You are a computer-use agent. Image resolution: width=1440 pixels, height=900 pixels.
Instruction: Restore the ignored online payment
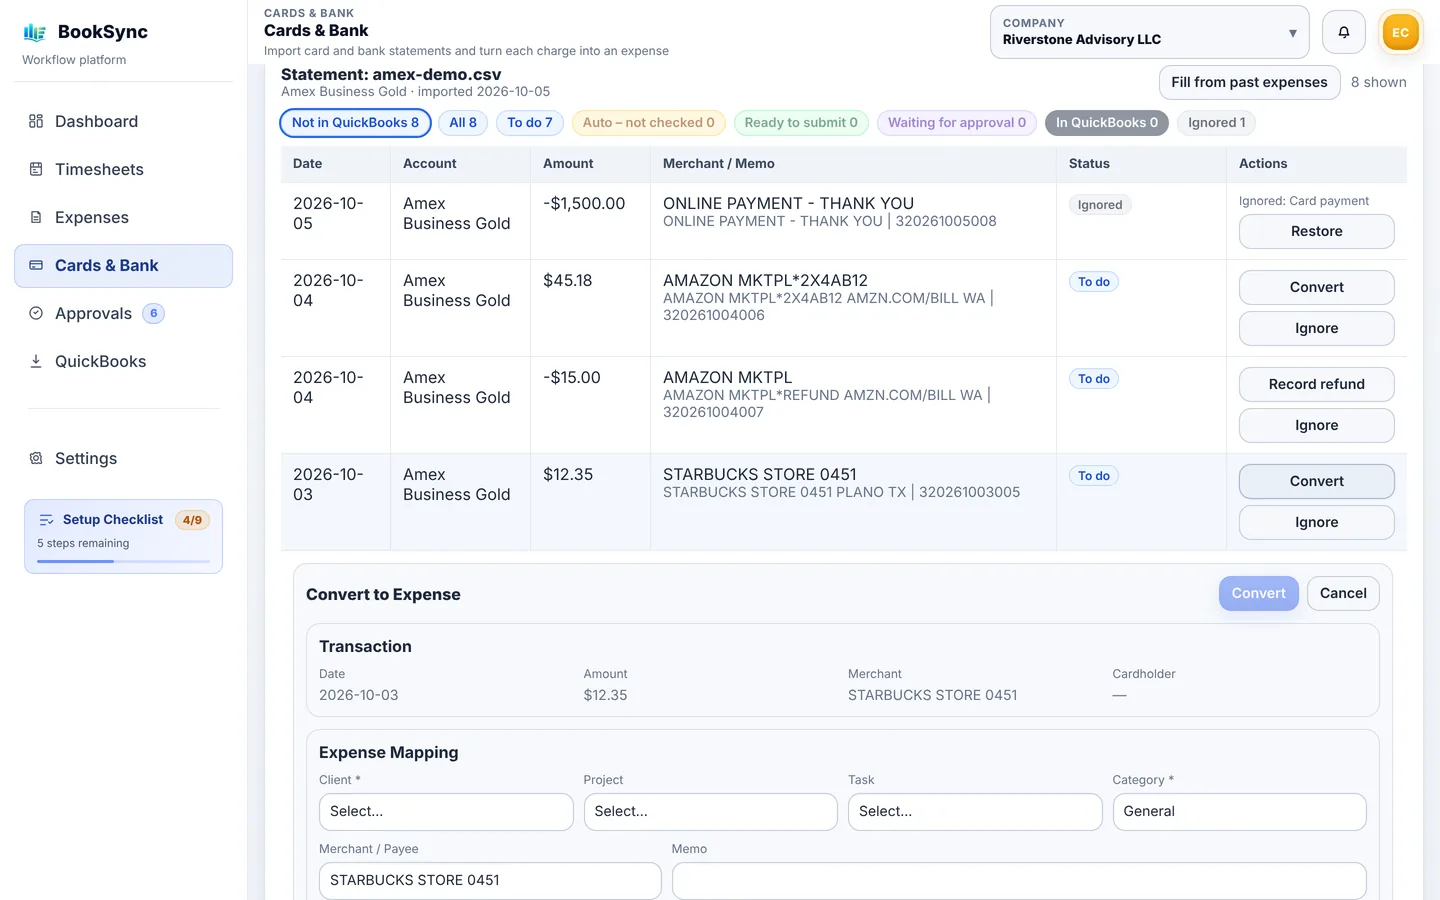click(1316, 231)
